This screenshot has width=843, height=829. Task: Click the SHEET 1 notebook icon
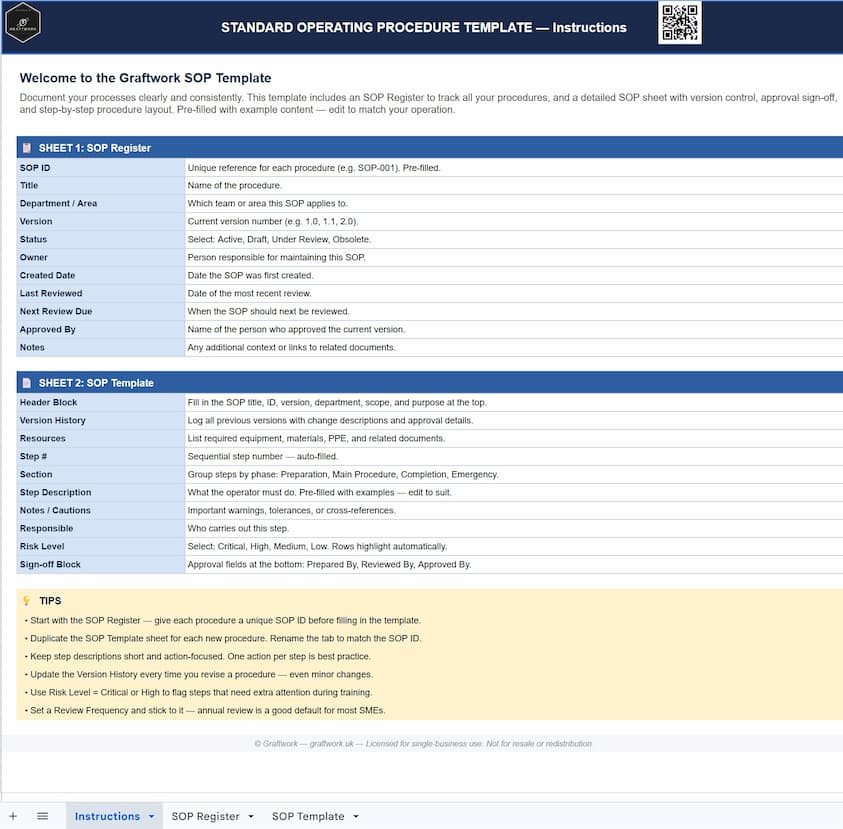(x=27, y=148)
